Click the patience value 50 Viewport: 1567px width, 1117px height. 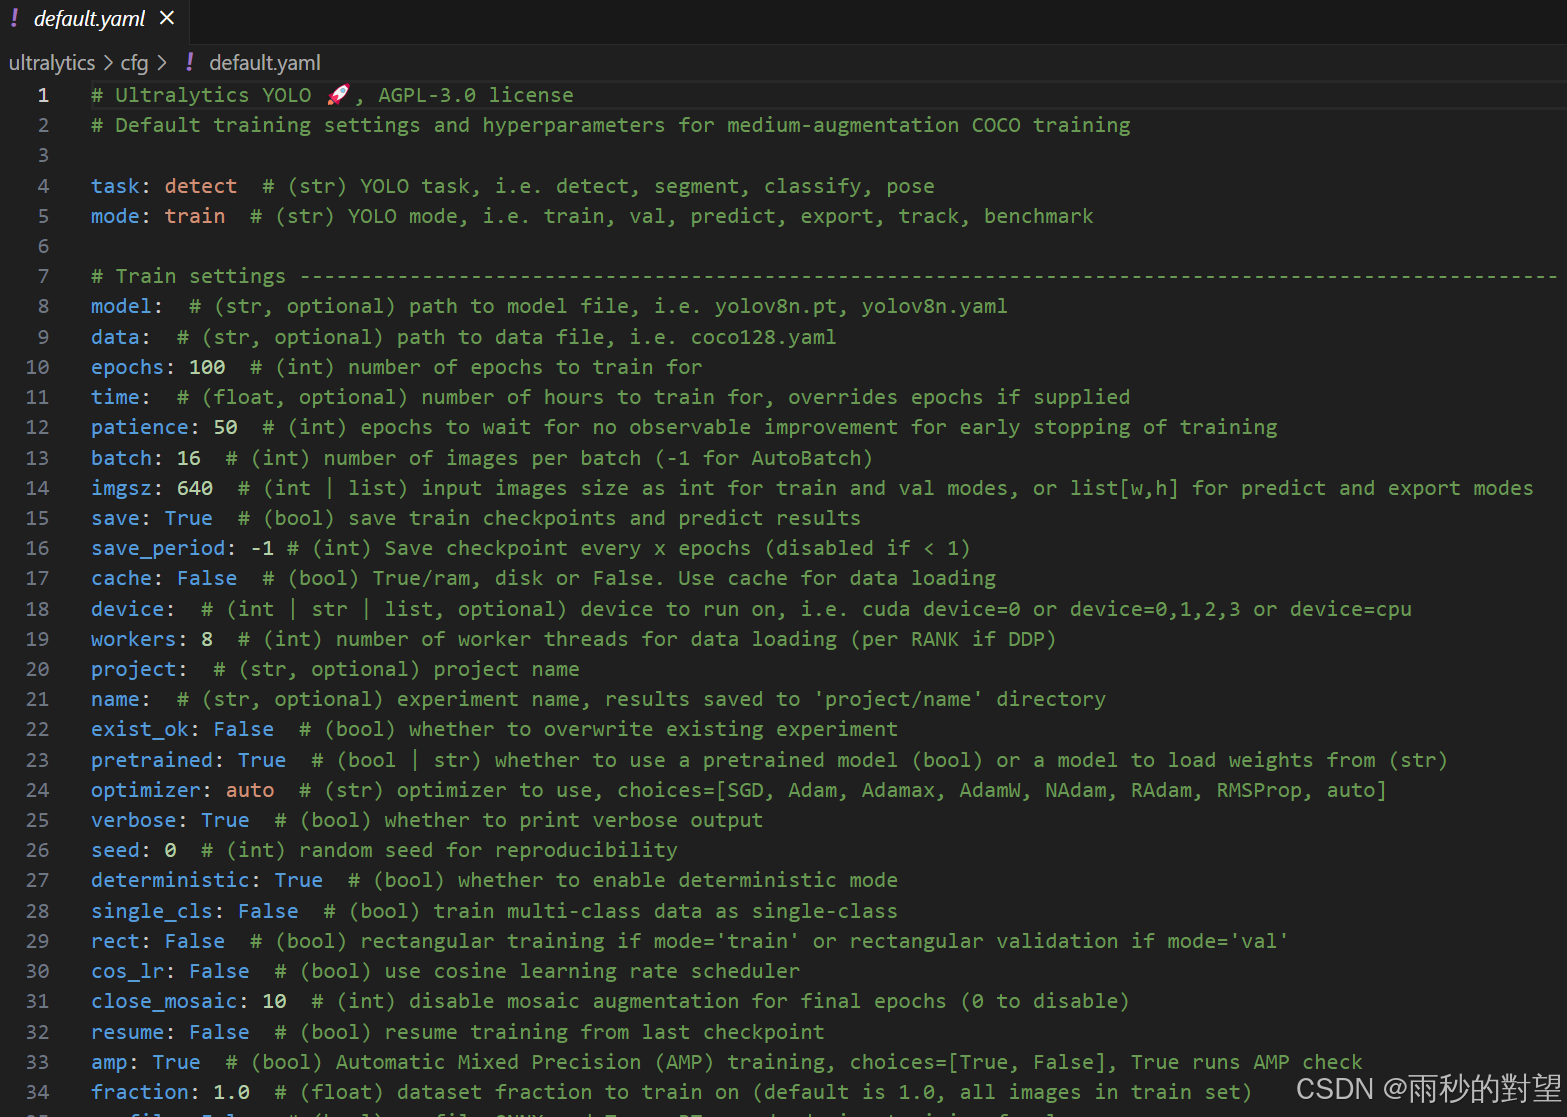(226, 427)
